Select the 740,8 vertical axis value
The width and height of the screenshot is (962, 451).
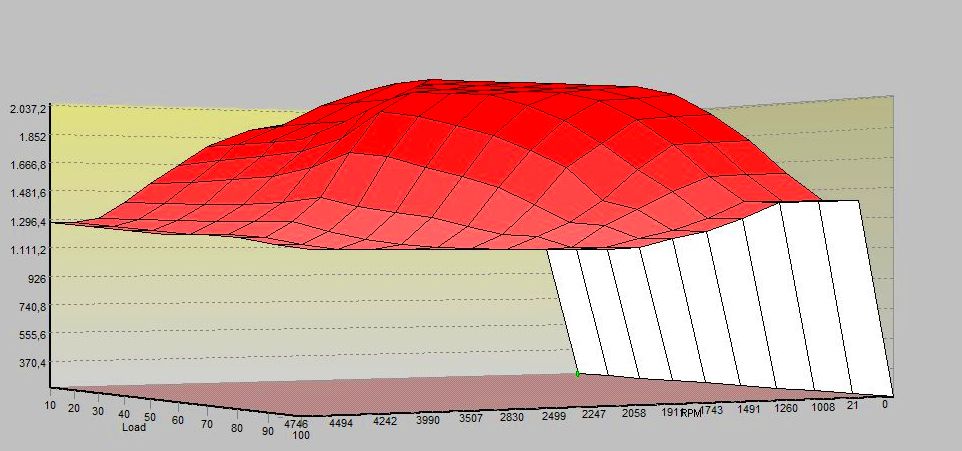(x=31, y=306)
